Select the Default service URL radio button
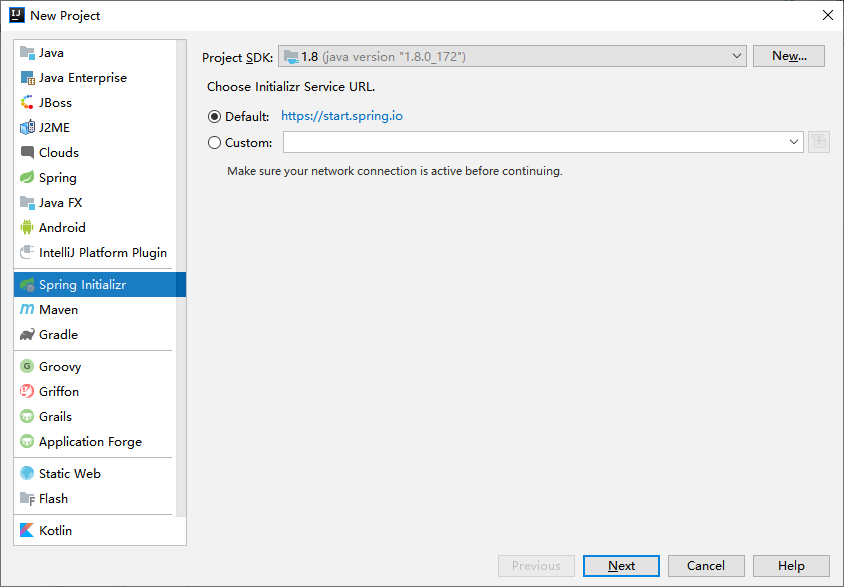 tap(214, 116)
